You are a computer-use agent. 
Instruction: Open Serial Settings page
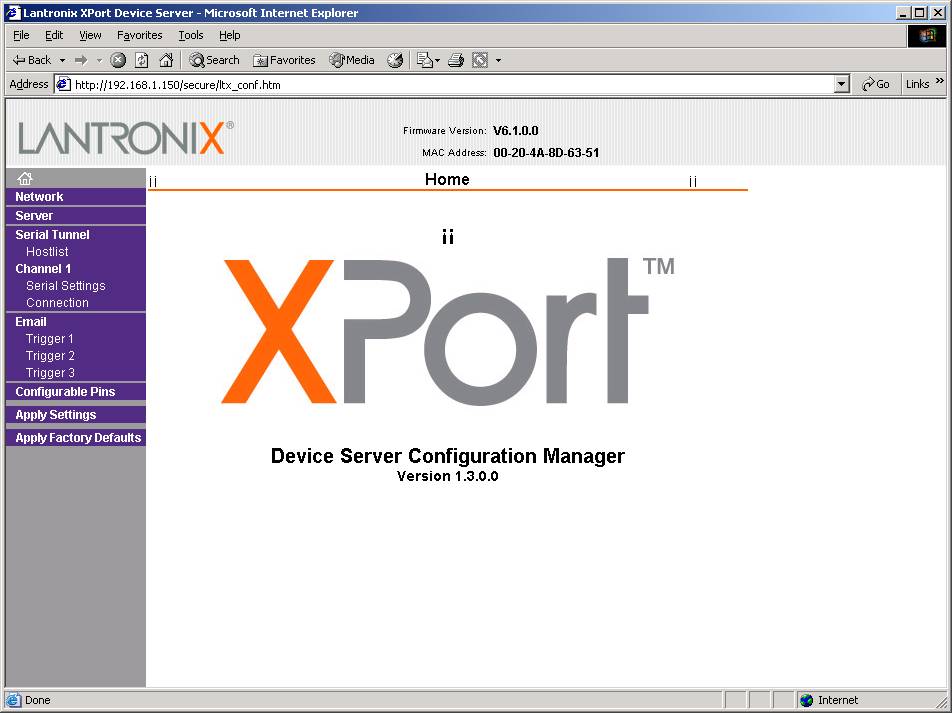pyautogui.click(x=66, y=285)
